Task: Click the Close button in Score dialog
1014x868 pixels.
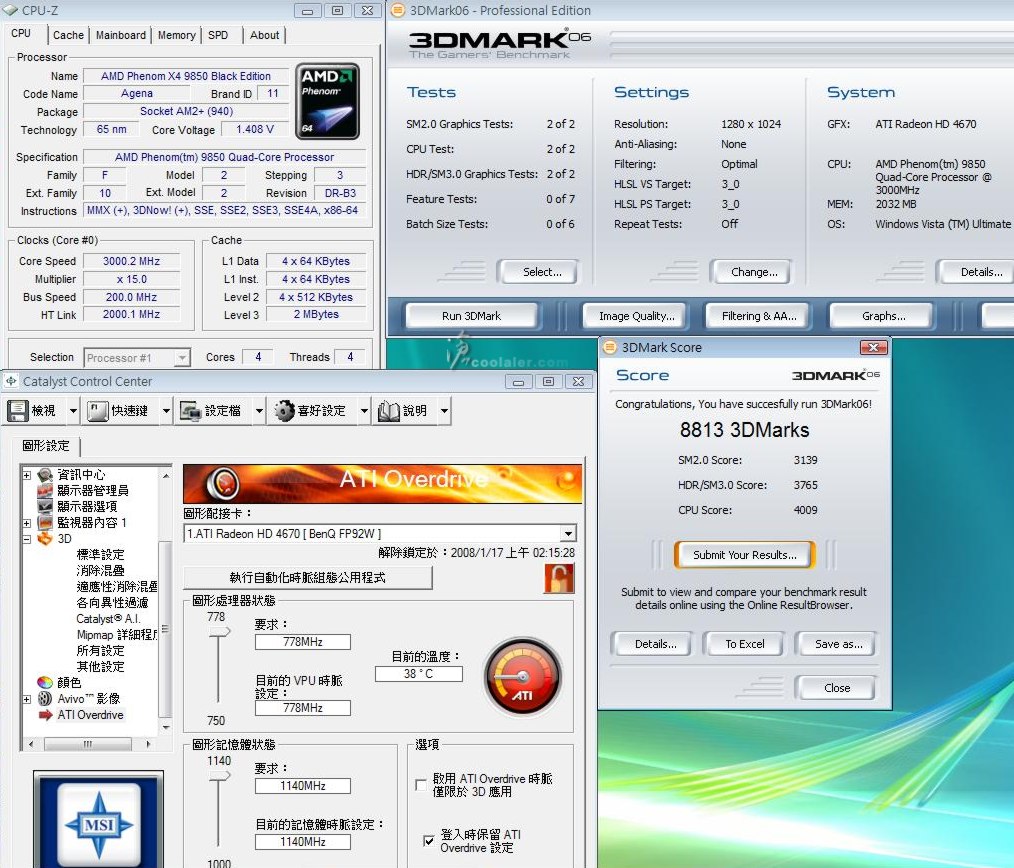Action: 836,688
